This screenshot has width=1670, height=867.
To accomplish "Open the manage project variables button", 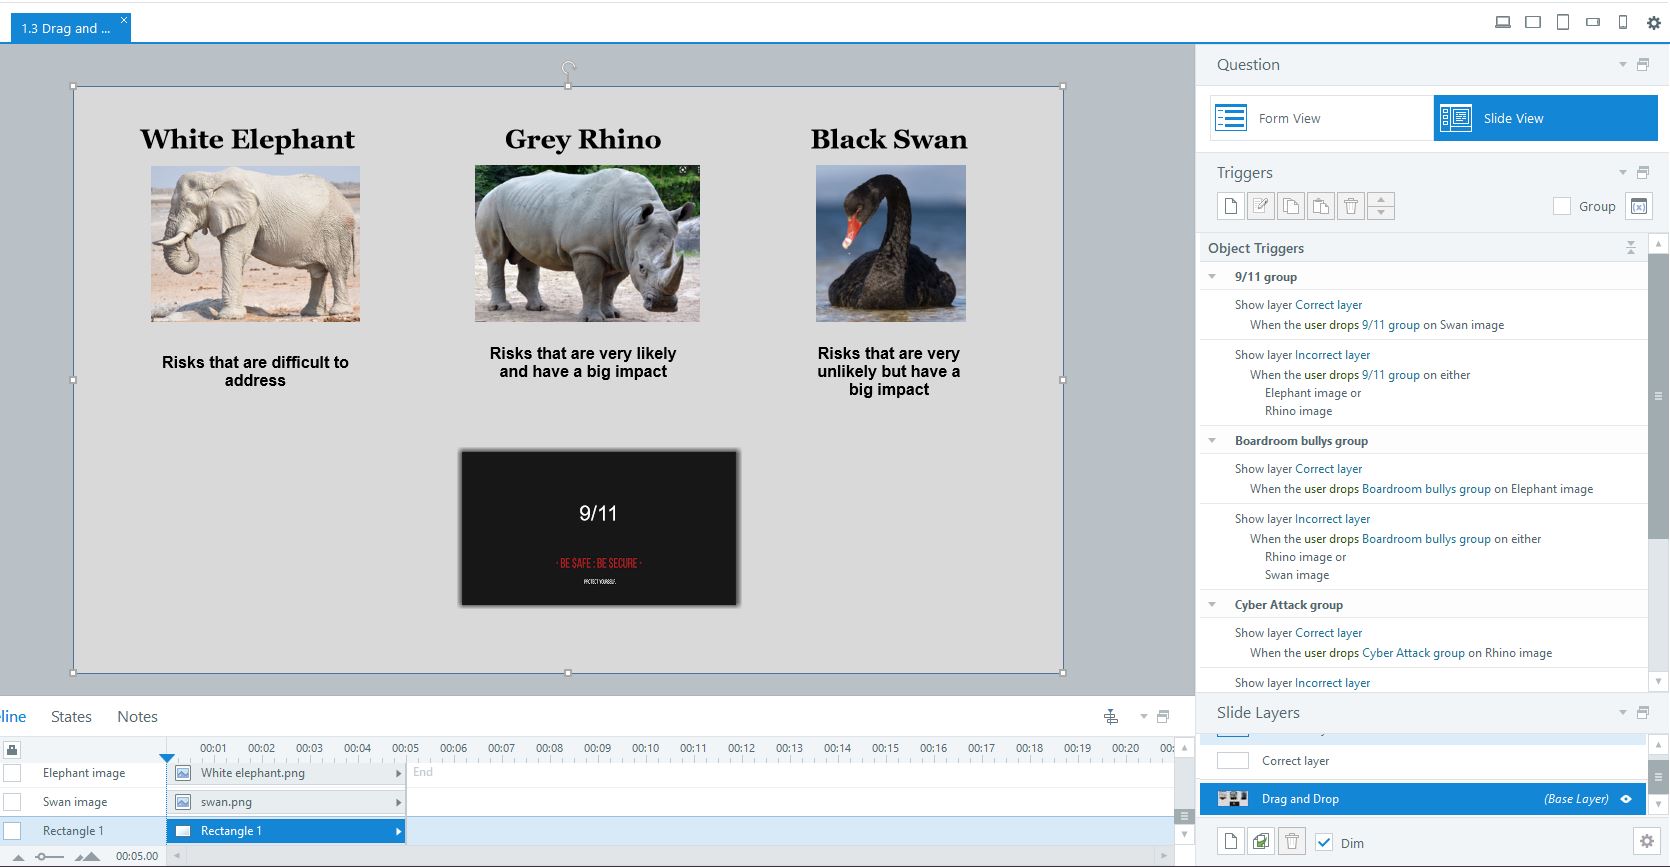I will point(1638,206).
